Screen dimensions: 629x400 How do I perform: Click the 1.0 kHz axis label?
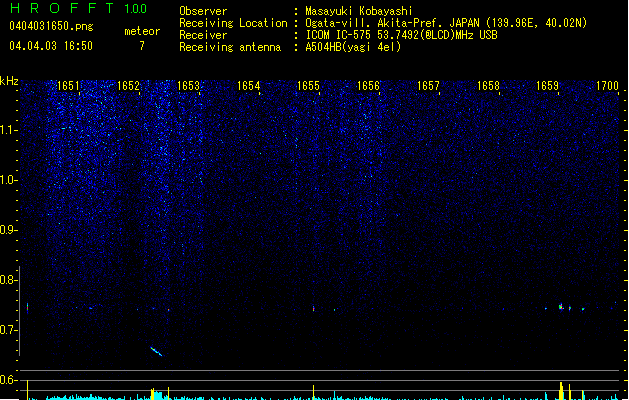8,180
